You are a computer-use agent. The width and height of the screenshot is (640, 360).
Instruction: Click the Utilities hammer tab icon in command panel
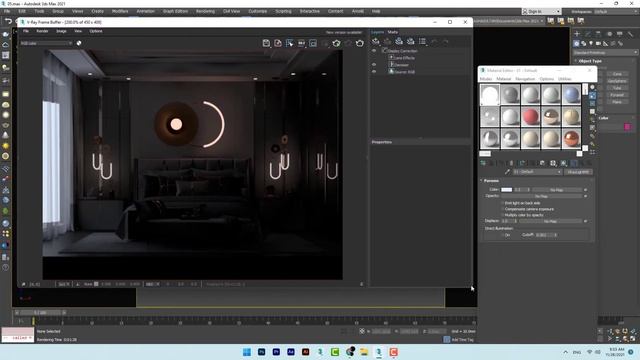631,34
